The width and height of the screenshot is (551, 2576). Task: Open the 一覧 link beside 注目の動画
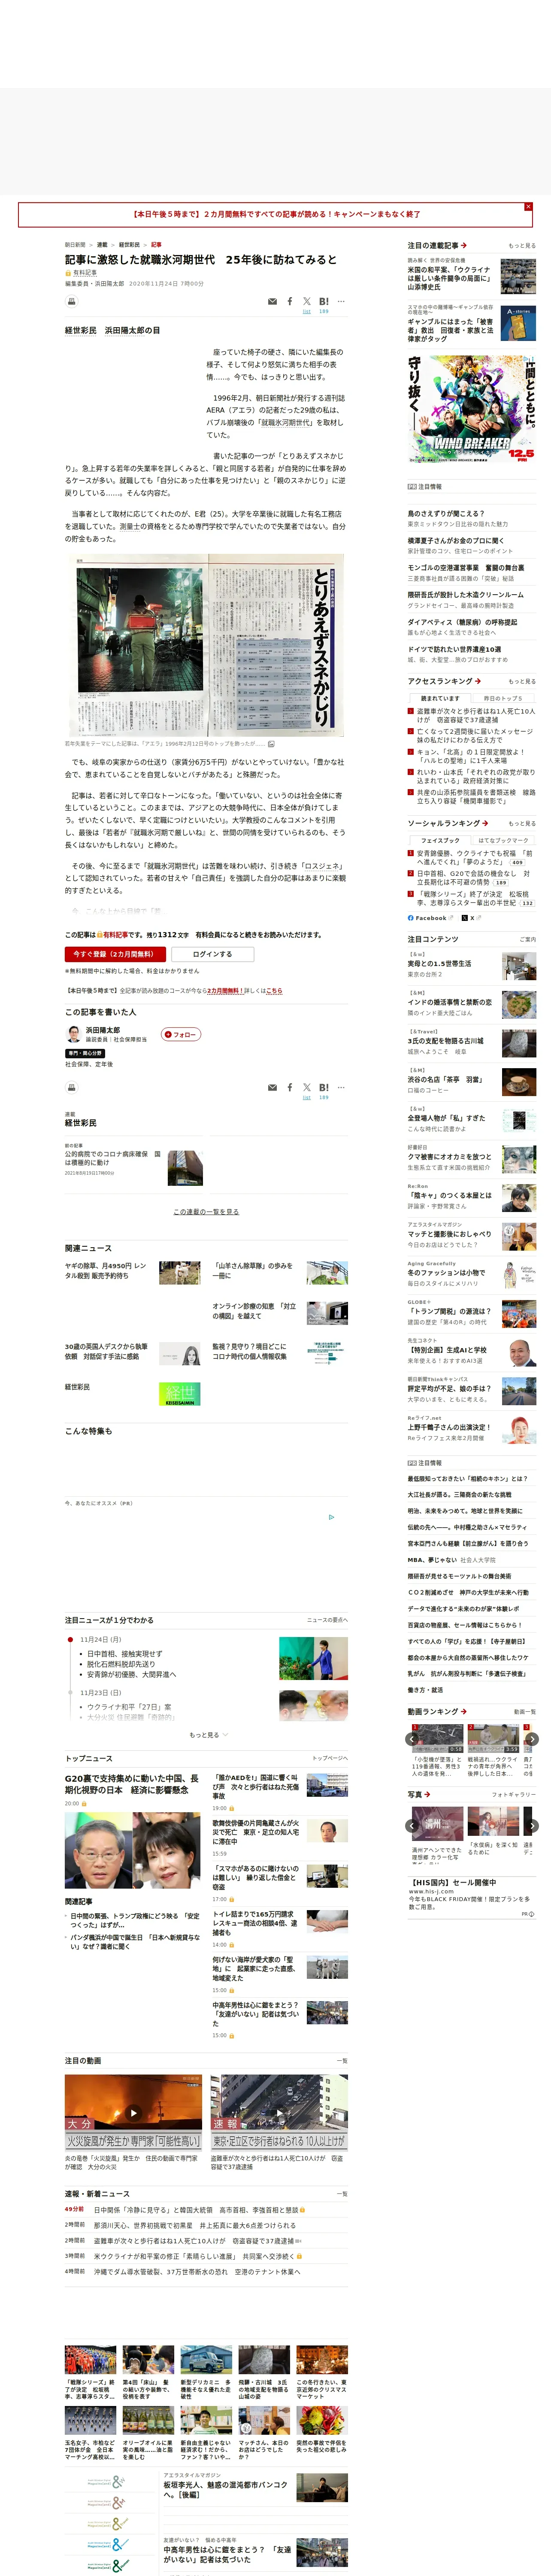tap(342, 2060)
